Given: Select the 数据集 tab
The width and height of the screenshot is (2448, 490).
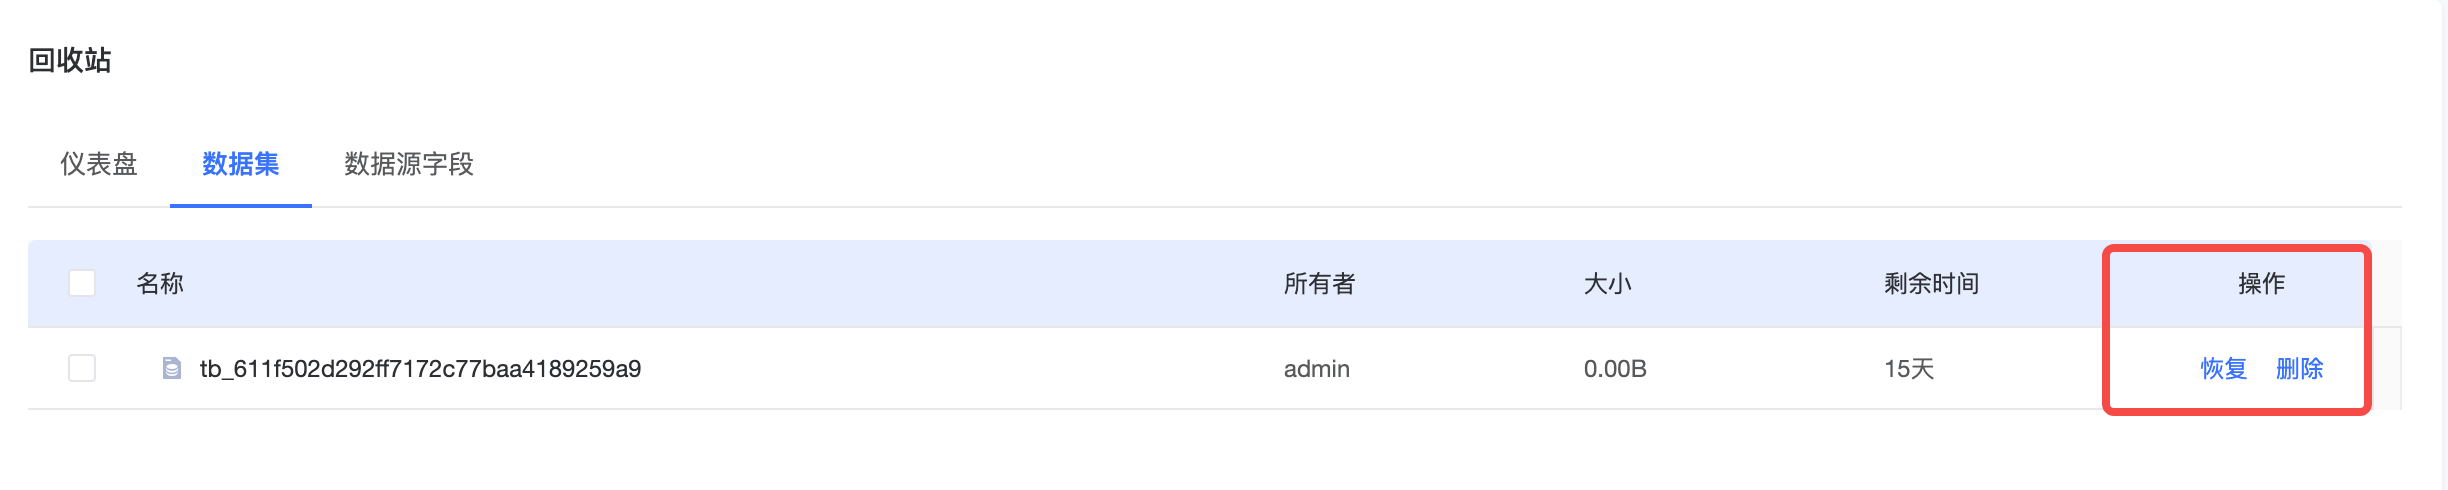Looking at the screenshot, I should (x=241, y=164).
